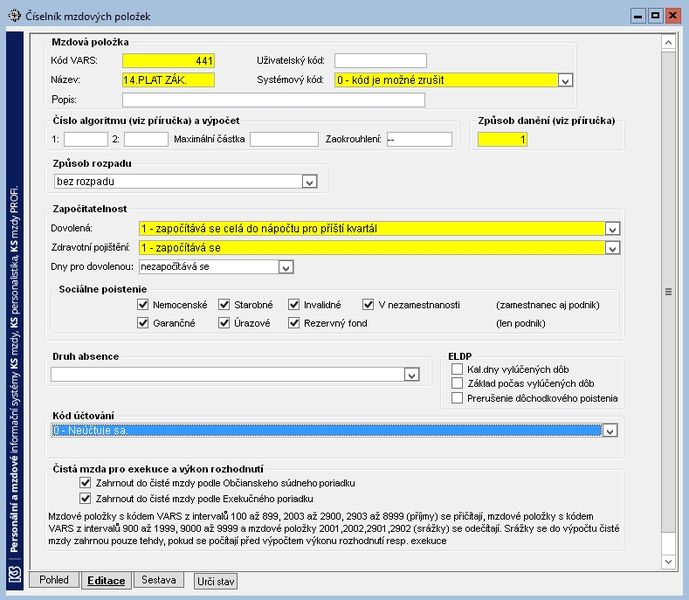Open the Dovolená dropdown arrow
The image size is (689, 600).
click(x=613, y=229)
